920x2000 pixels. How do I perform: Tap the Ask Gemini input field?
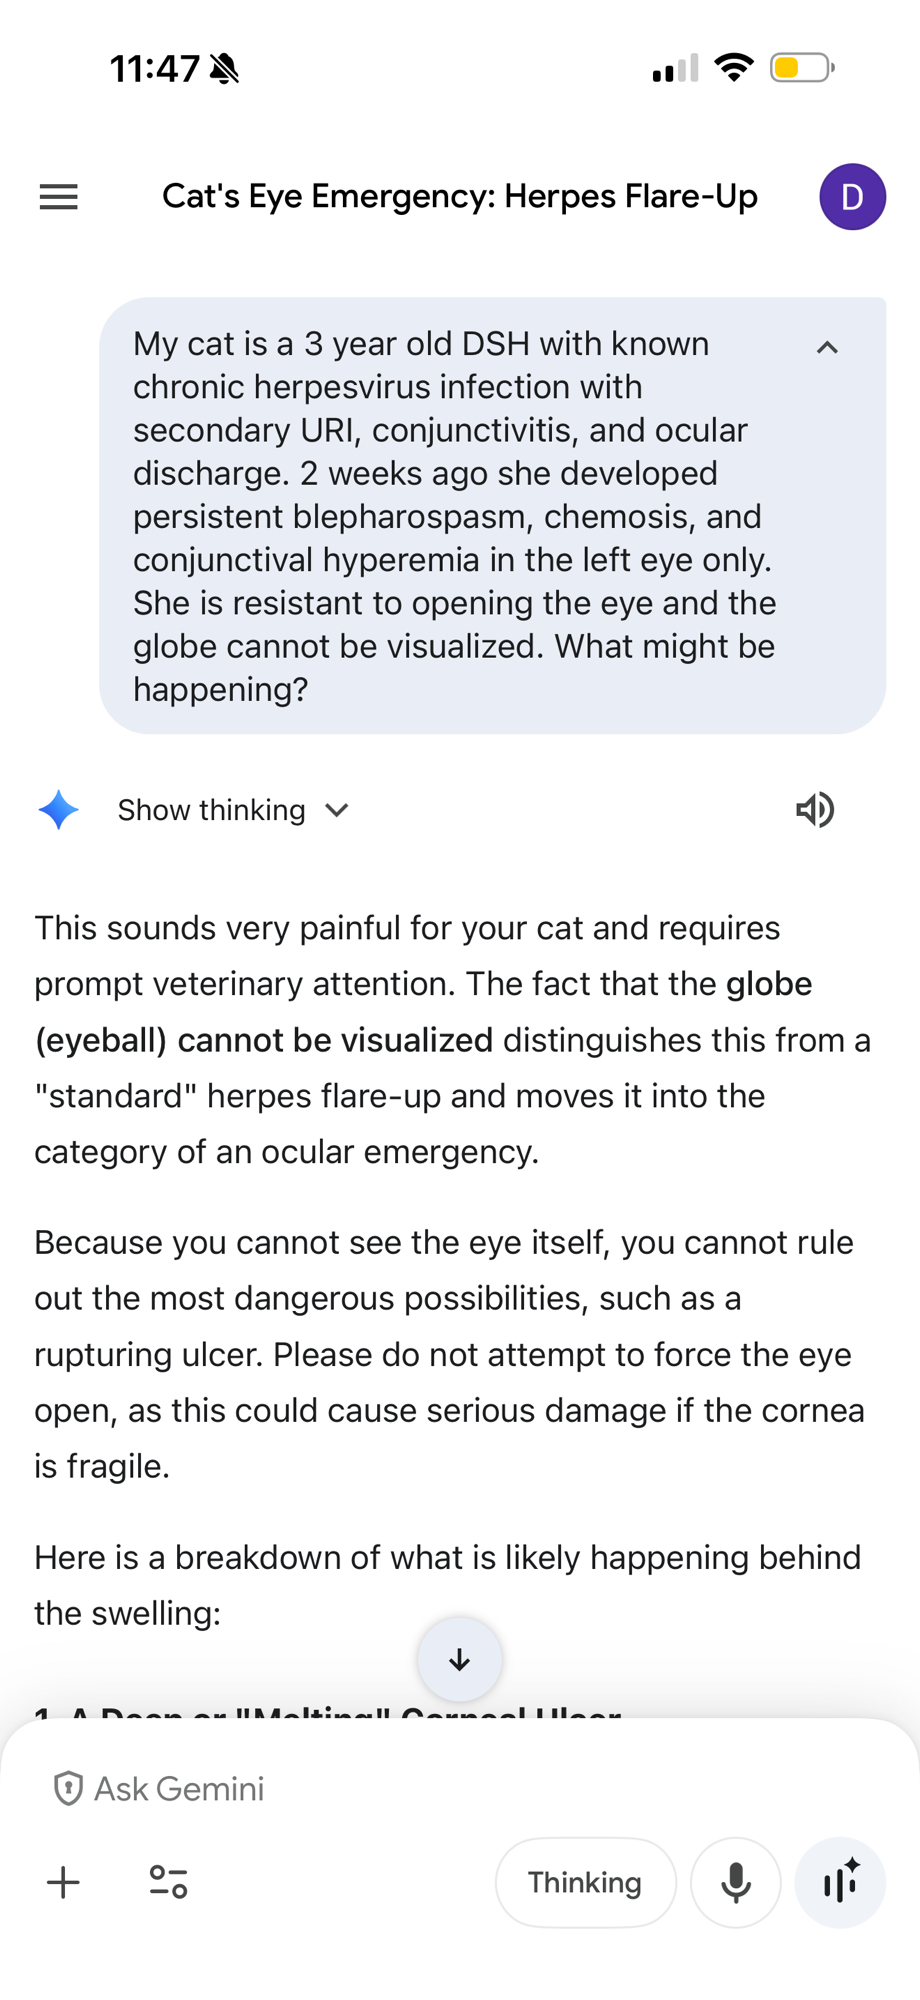click(400, 1788)
